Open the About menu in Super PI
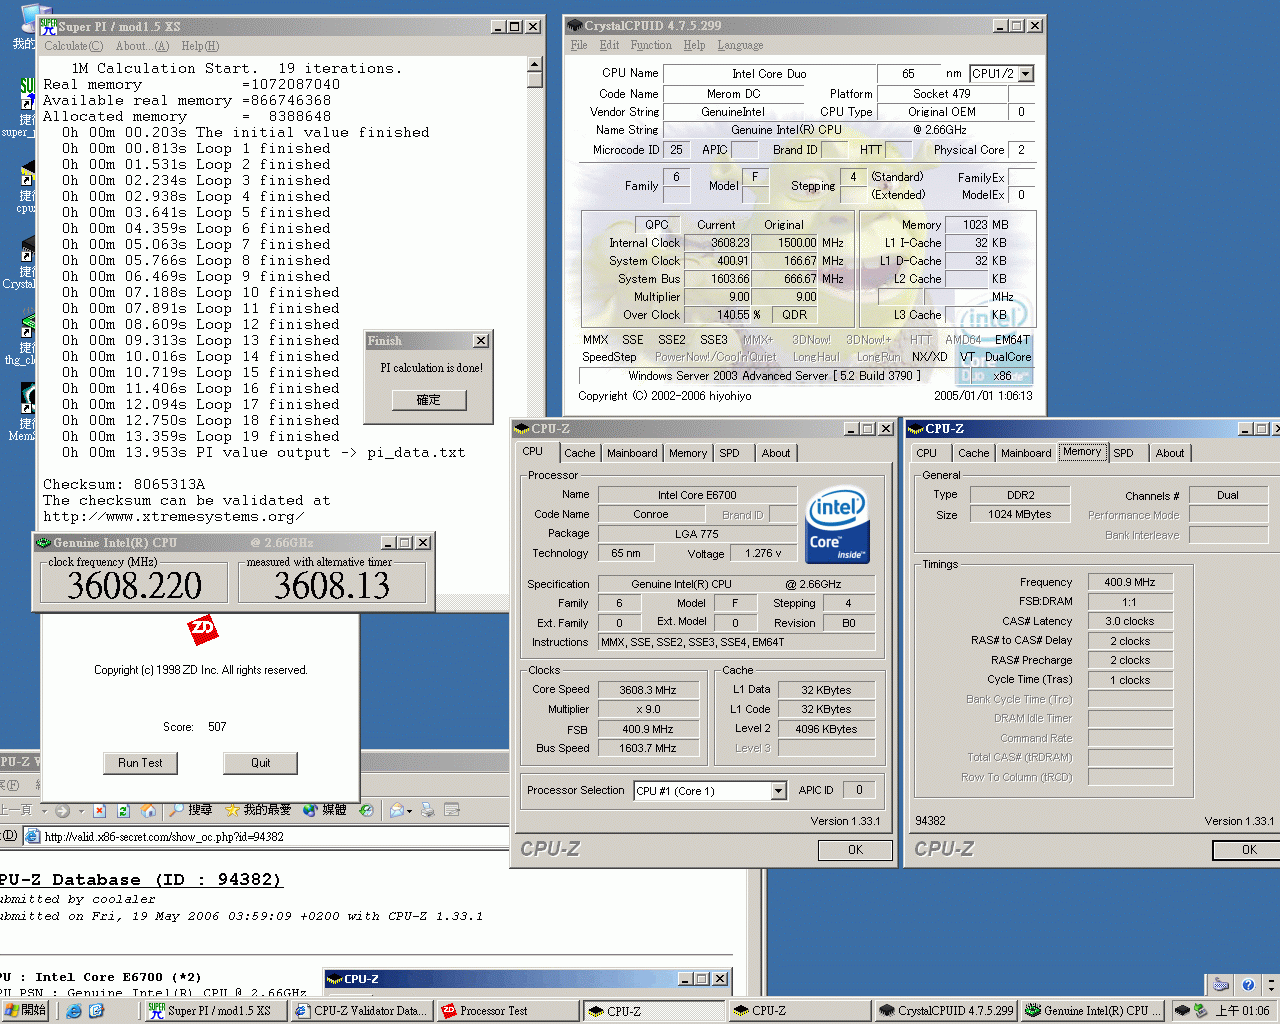This screenshot has height=1024, width=1280. [142, 46]
